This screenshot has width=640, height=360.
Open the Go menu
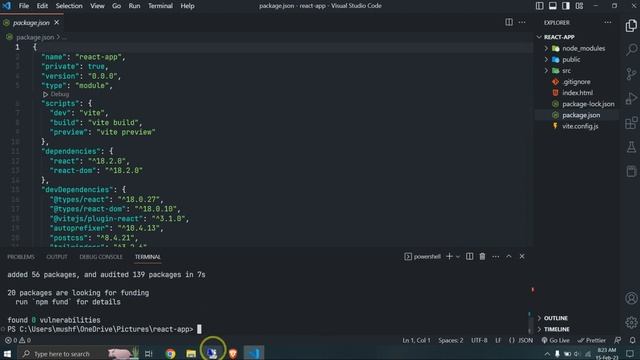point(116,6)
